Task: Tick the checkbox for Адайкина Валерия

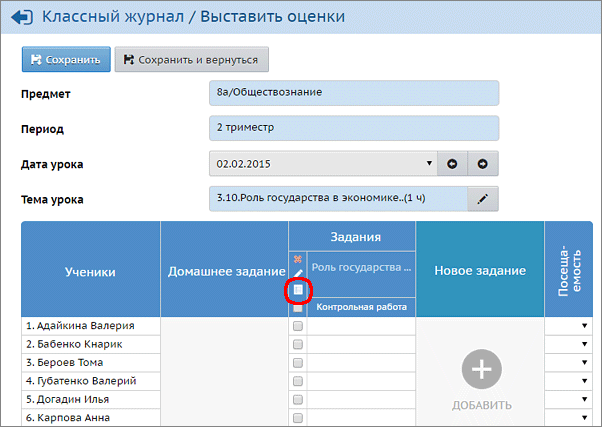Action: [297, 326]
